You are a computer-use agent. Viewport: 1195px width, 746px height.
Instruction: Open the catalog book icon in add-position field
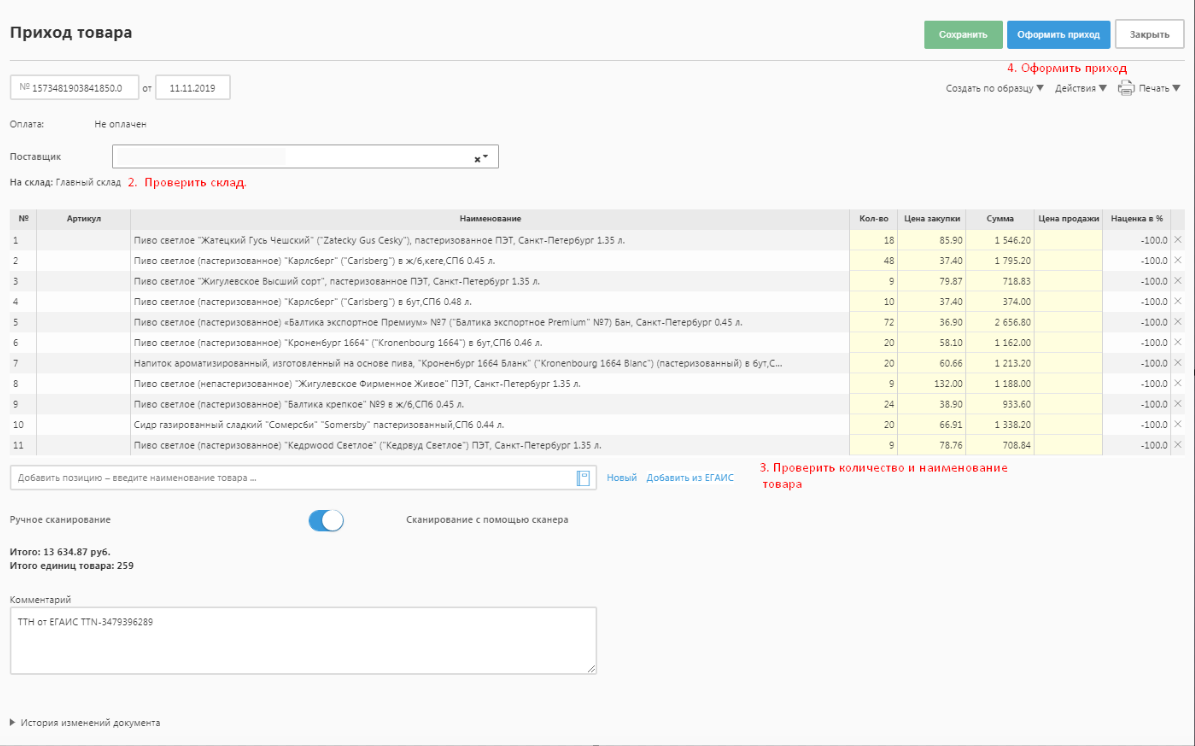tap(583, 478)
